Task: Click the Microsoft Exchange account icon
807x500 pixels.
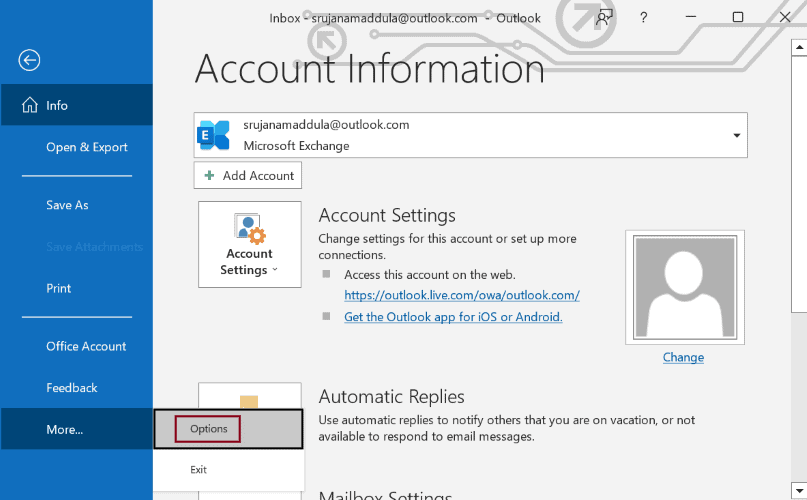Action: click(x=214, y=135)
